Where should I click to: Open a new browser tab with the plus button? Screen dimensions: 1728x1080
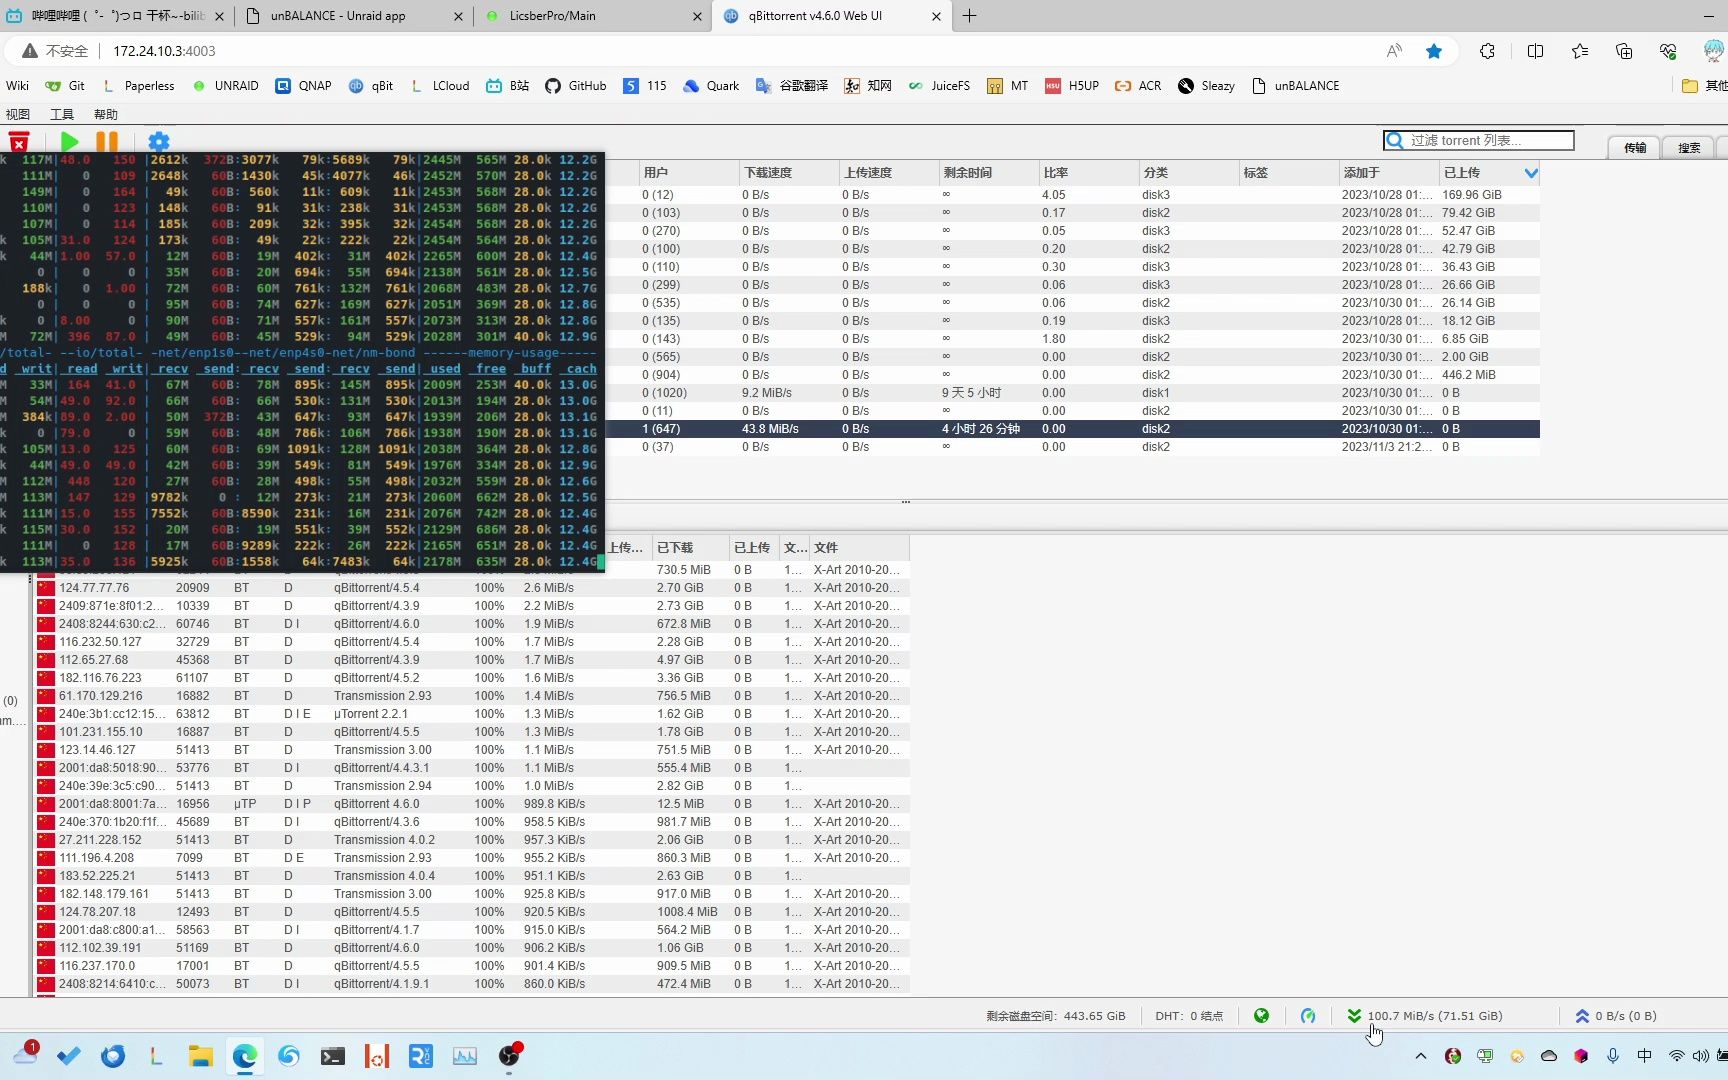point(970,16)
